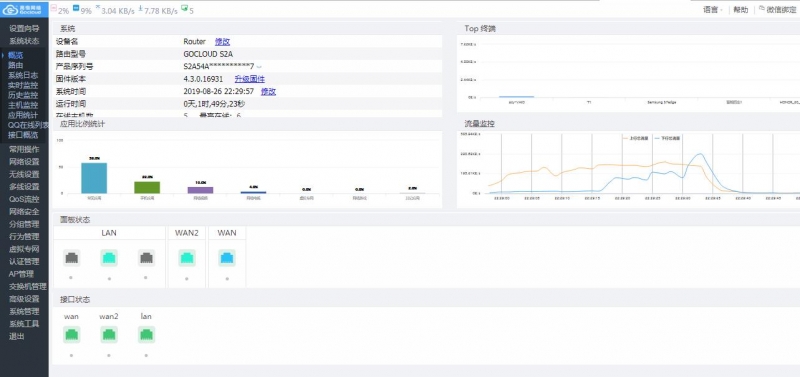Click the upload speed icon next to 3.04 KB/s
Image resolution: width=800 pixels, height=377 pixels.
point(97,8)
